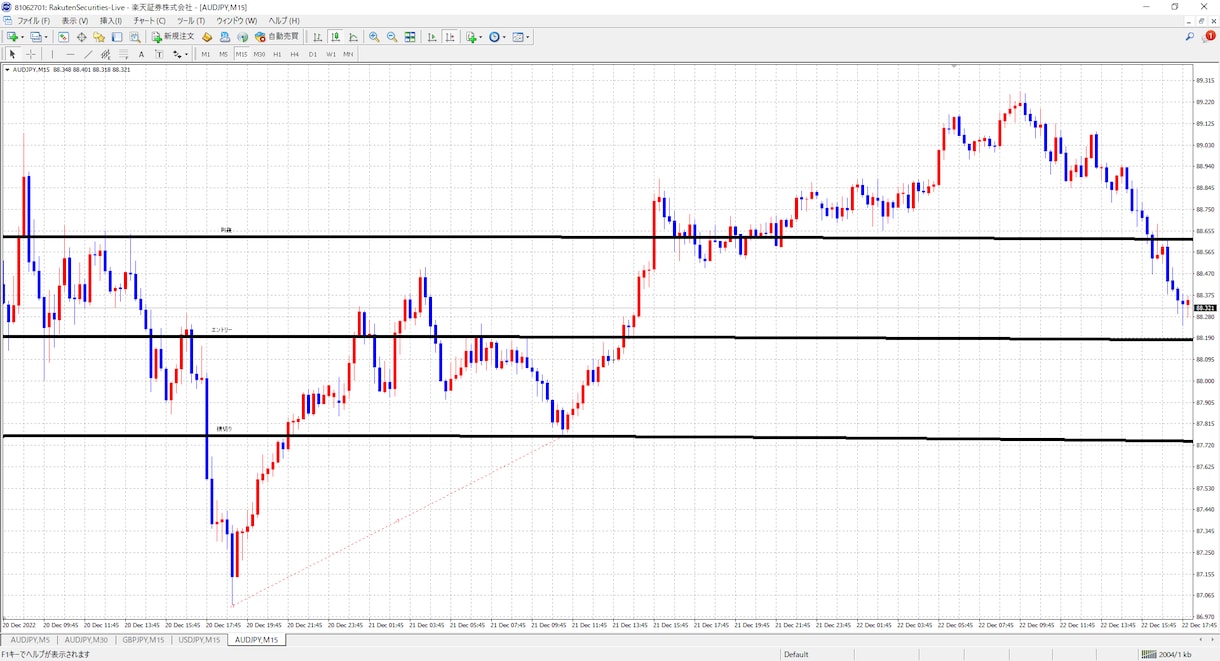
Task: Open the MetaTrader Market bag icon
Action: pyautogui.click(x=207, y=37)
